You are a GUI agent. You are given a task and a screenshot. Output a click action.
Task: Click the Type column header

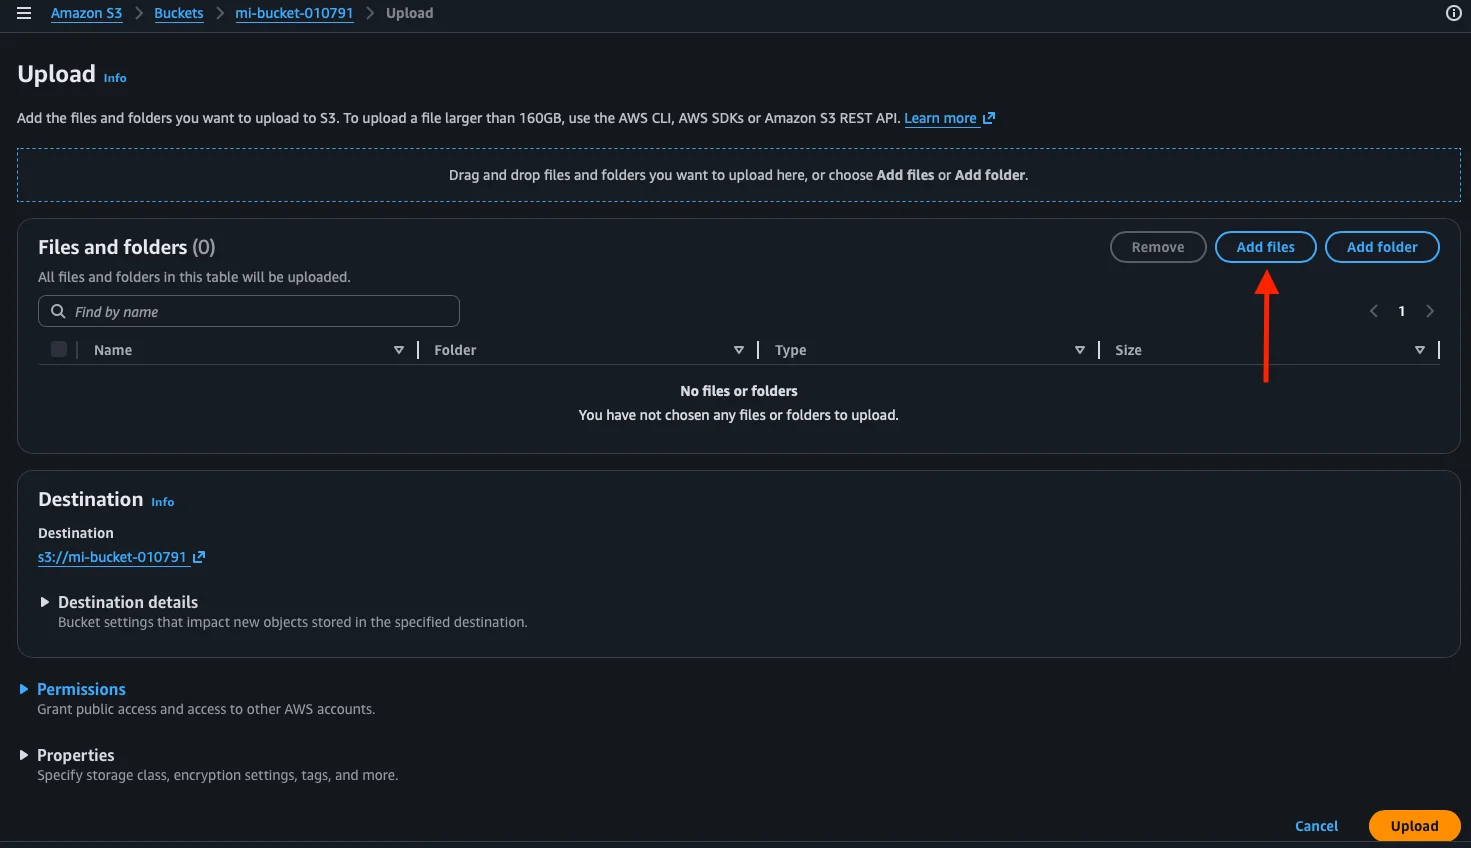[x=790, y=350]
